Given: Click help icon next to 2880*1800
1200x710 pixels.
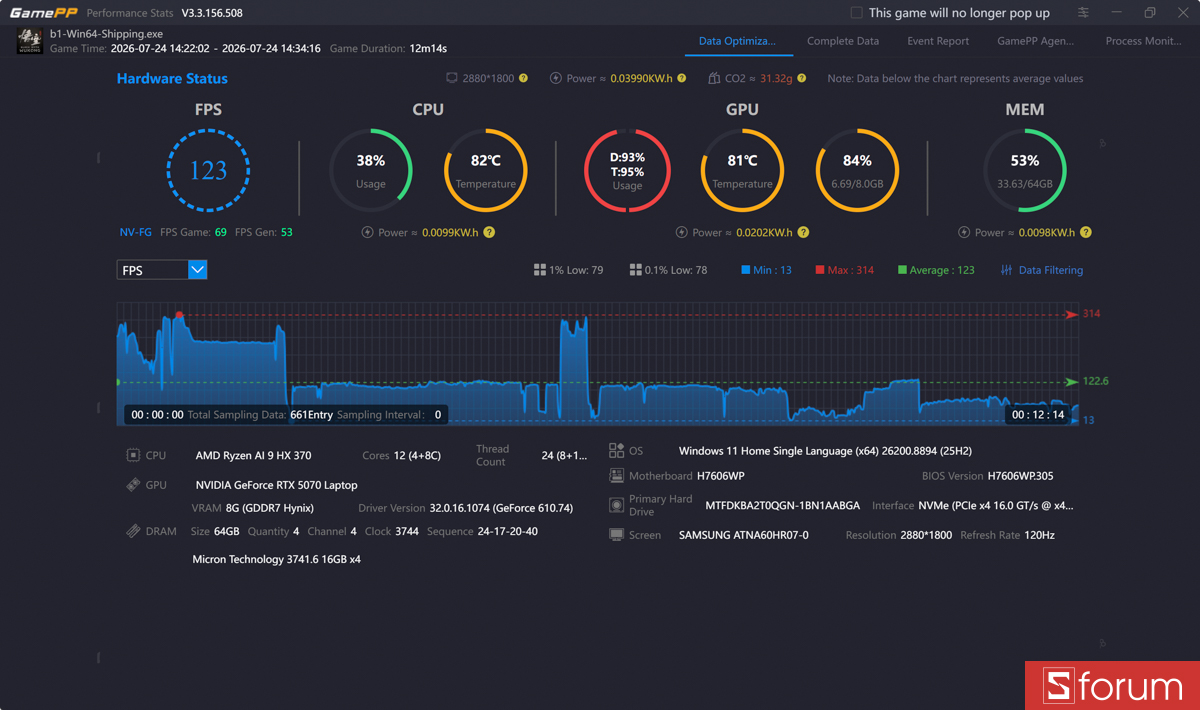Looking at the screenshot, I should [x=523, y=78].
